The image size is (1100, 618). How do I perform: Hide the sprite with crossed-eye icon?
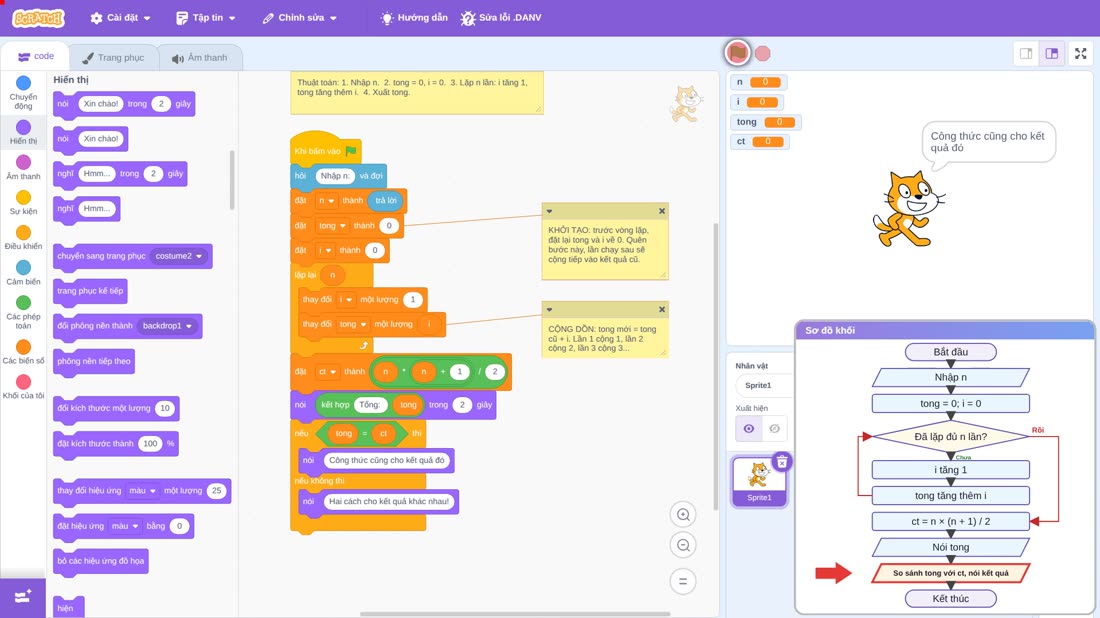pyautogui.click(x=774, y=429)
